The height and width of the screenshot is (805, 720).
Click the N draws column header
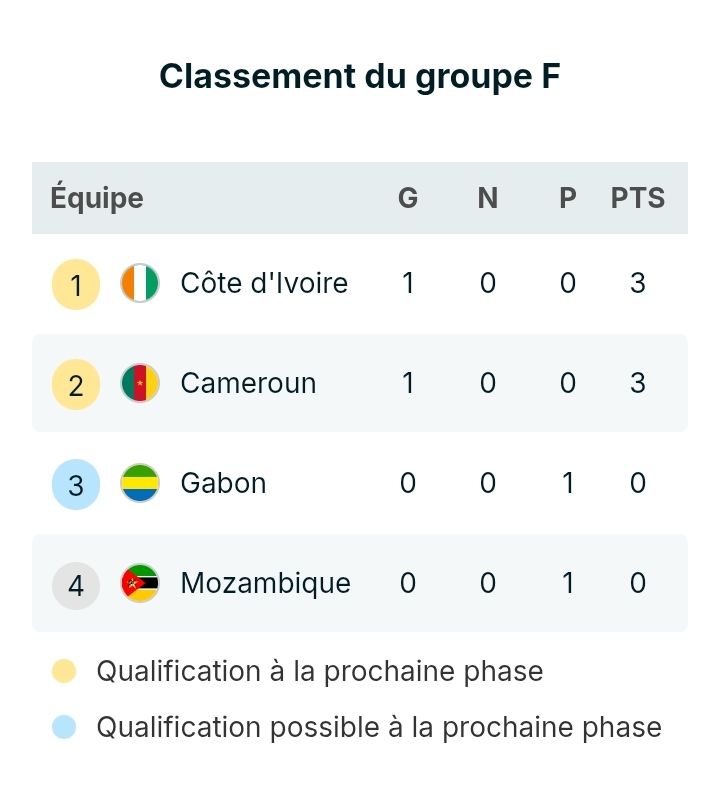coord(488,198)
